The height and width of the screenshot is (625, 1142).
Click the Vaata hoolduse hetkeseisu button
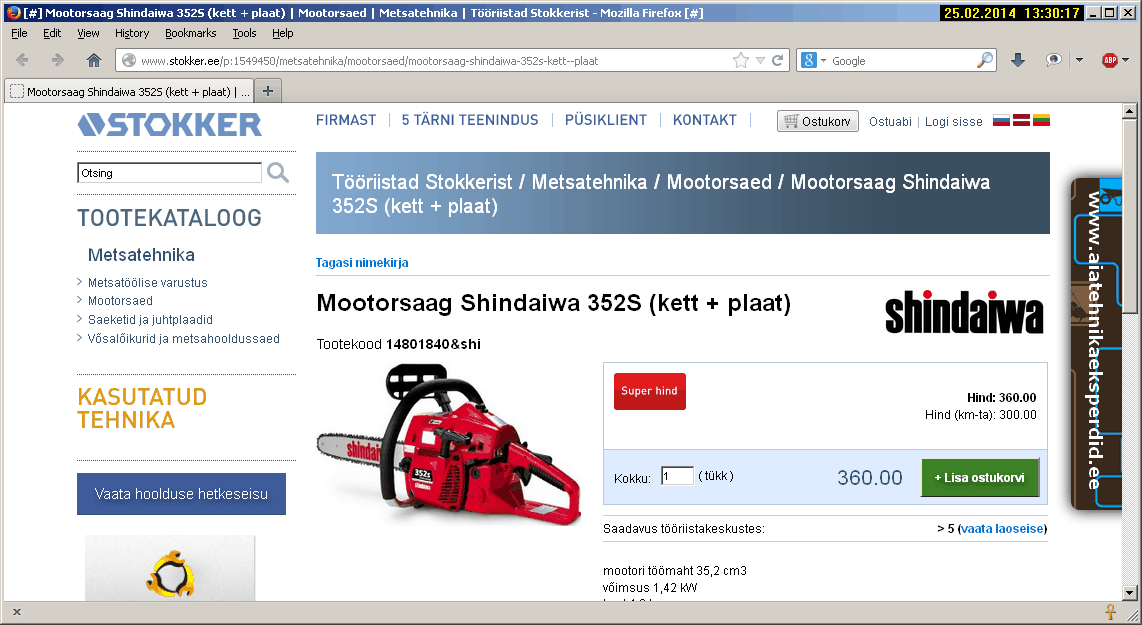(181, 494)
